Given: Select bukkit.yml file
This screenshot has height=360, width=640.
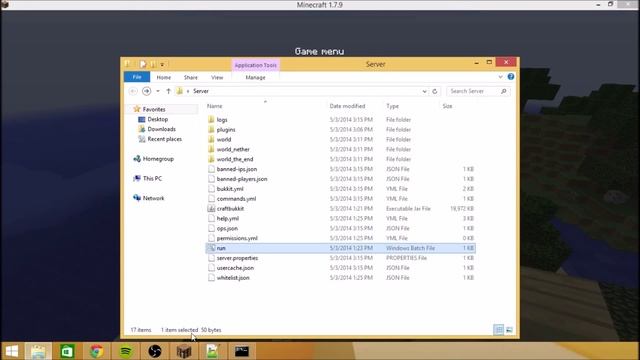Looking at the screenshot, I should 230,189.
